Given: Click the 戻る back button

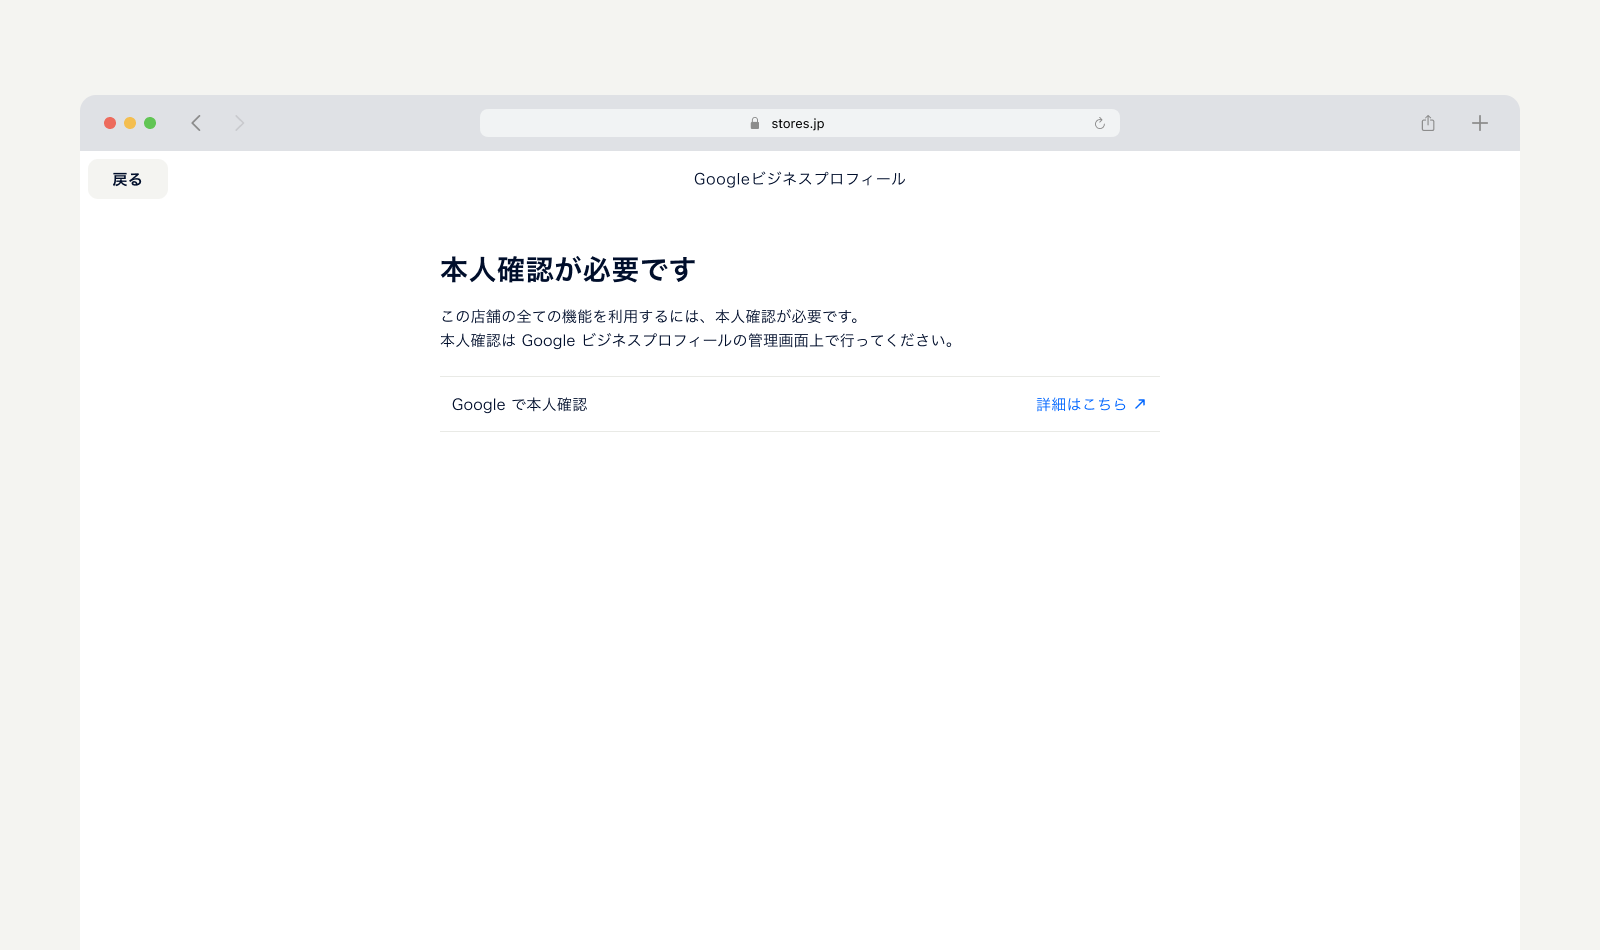Looking at the screenshot, I should tap(128, 179).
